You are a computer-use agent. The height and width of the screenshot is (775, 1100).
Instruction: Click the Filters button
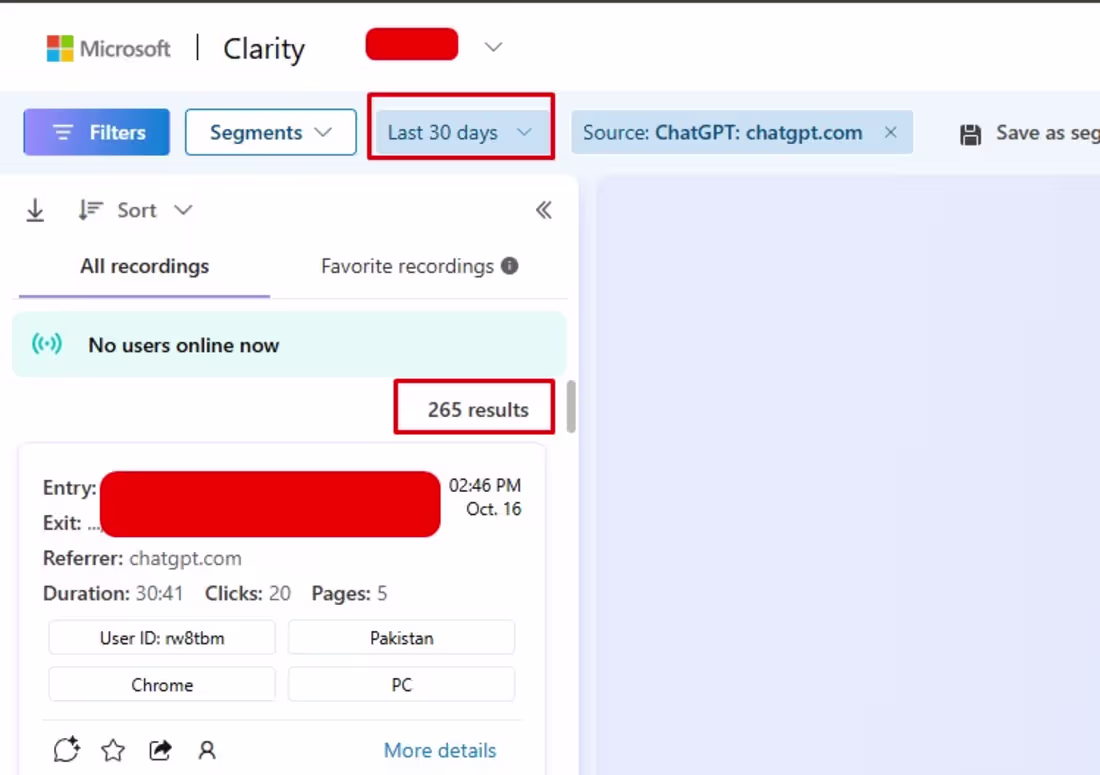96,131
